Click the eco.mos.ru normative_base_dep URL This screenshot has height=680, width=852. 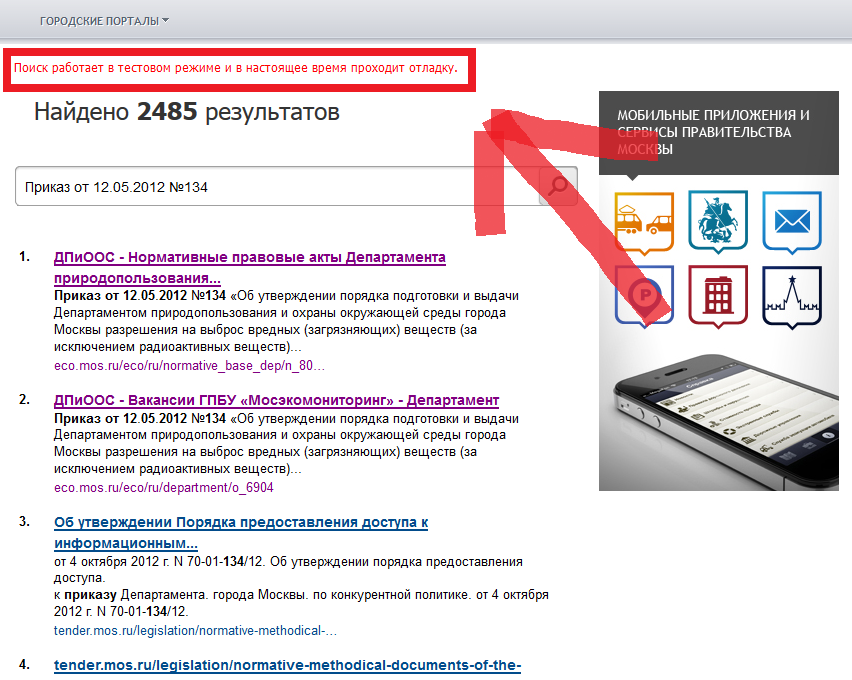point(189,366)
